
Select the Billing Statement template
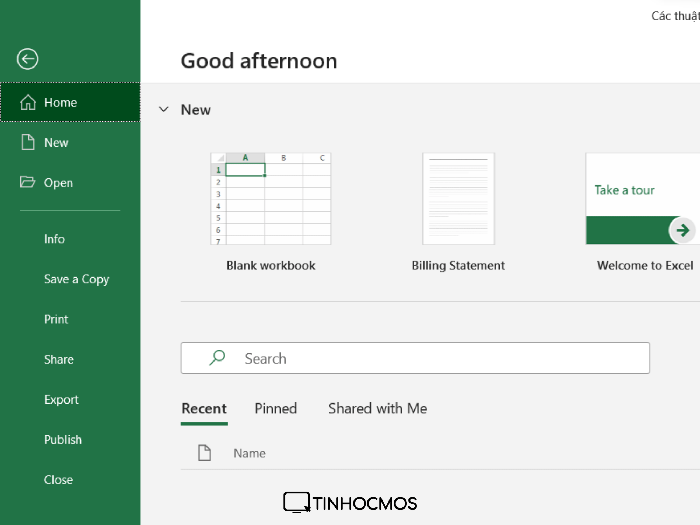click(458, 199)
